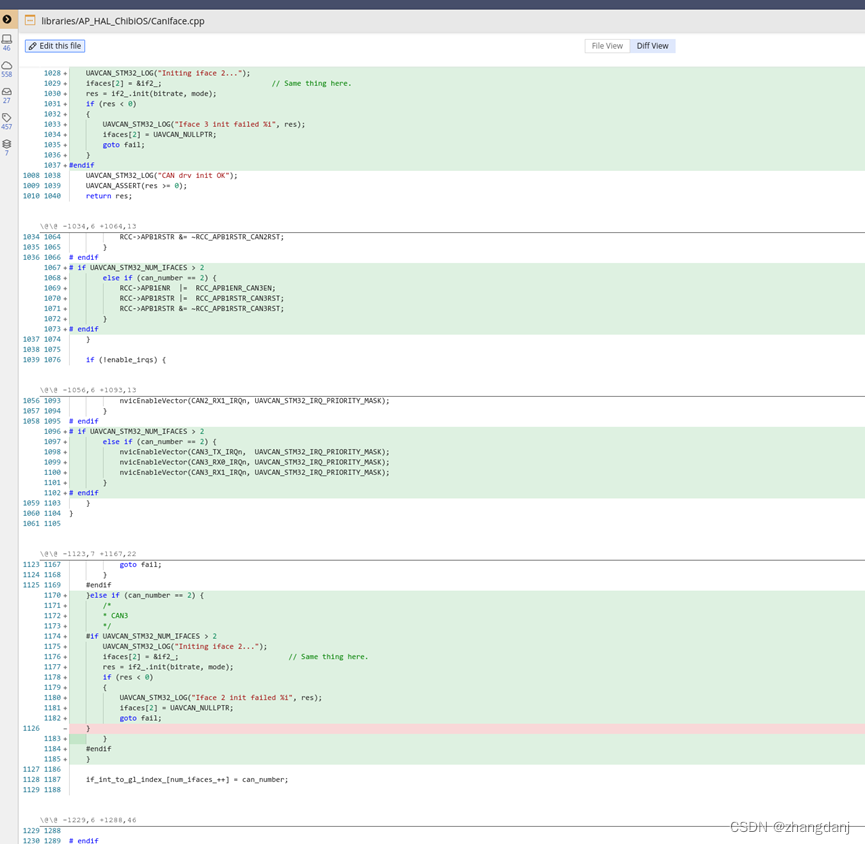Click the CAN3_RX1_IRQn nvicEnableVector line
The width and height of the screenshot is (865, 844).
[254, 472]
